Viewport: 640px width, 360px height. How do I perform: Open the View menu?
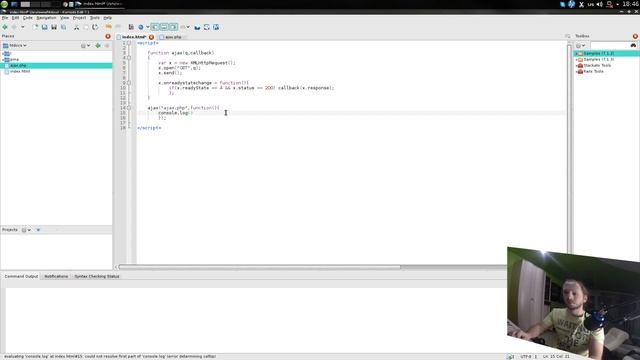point(64,18)
